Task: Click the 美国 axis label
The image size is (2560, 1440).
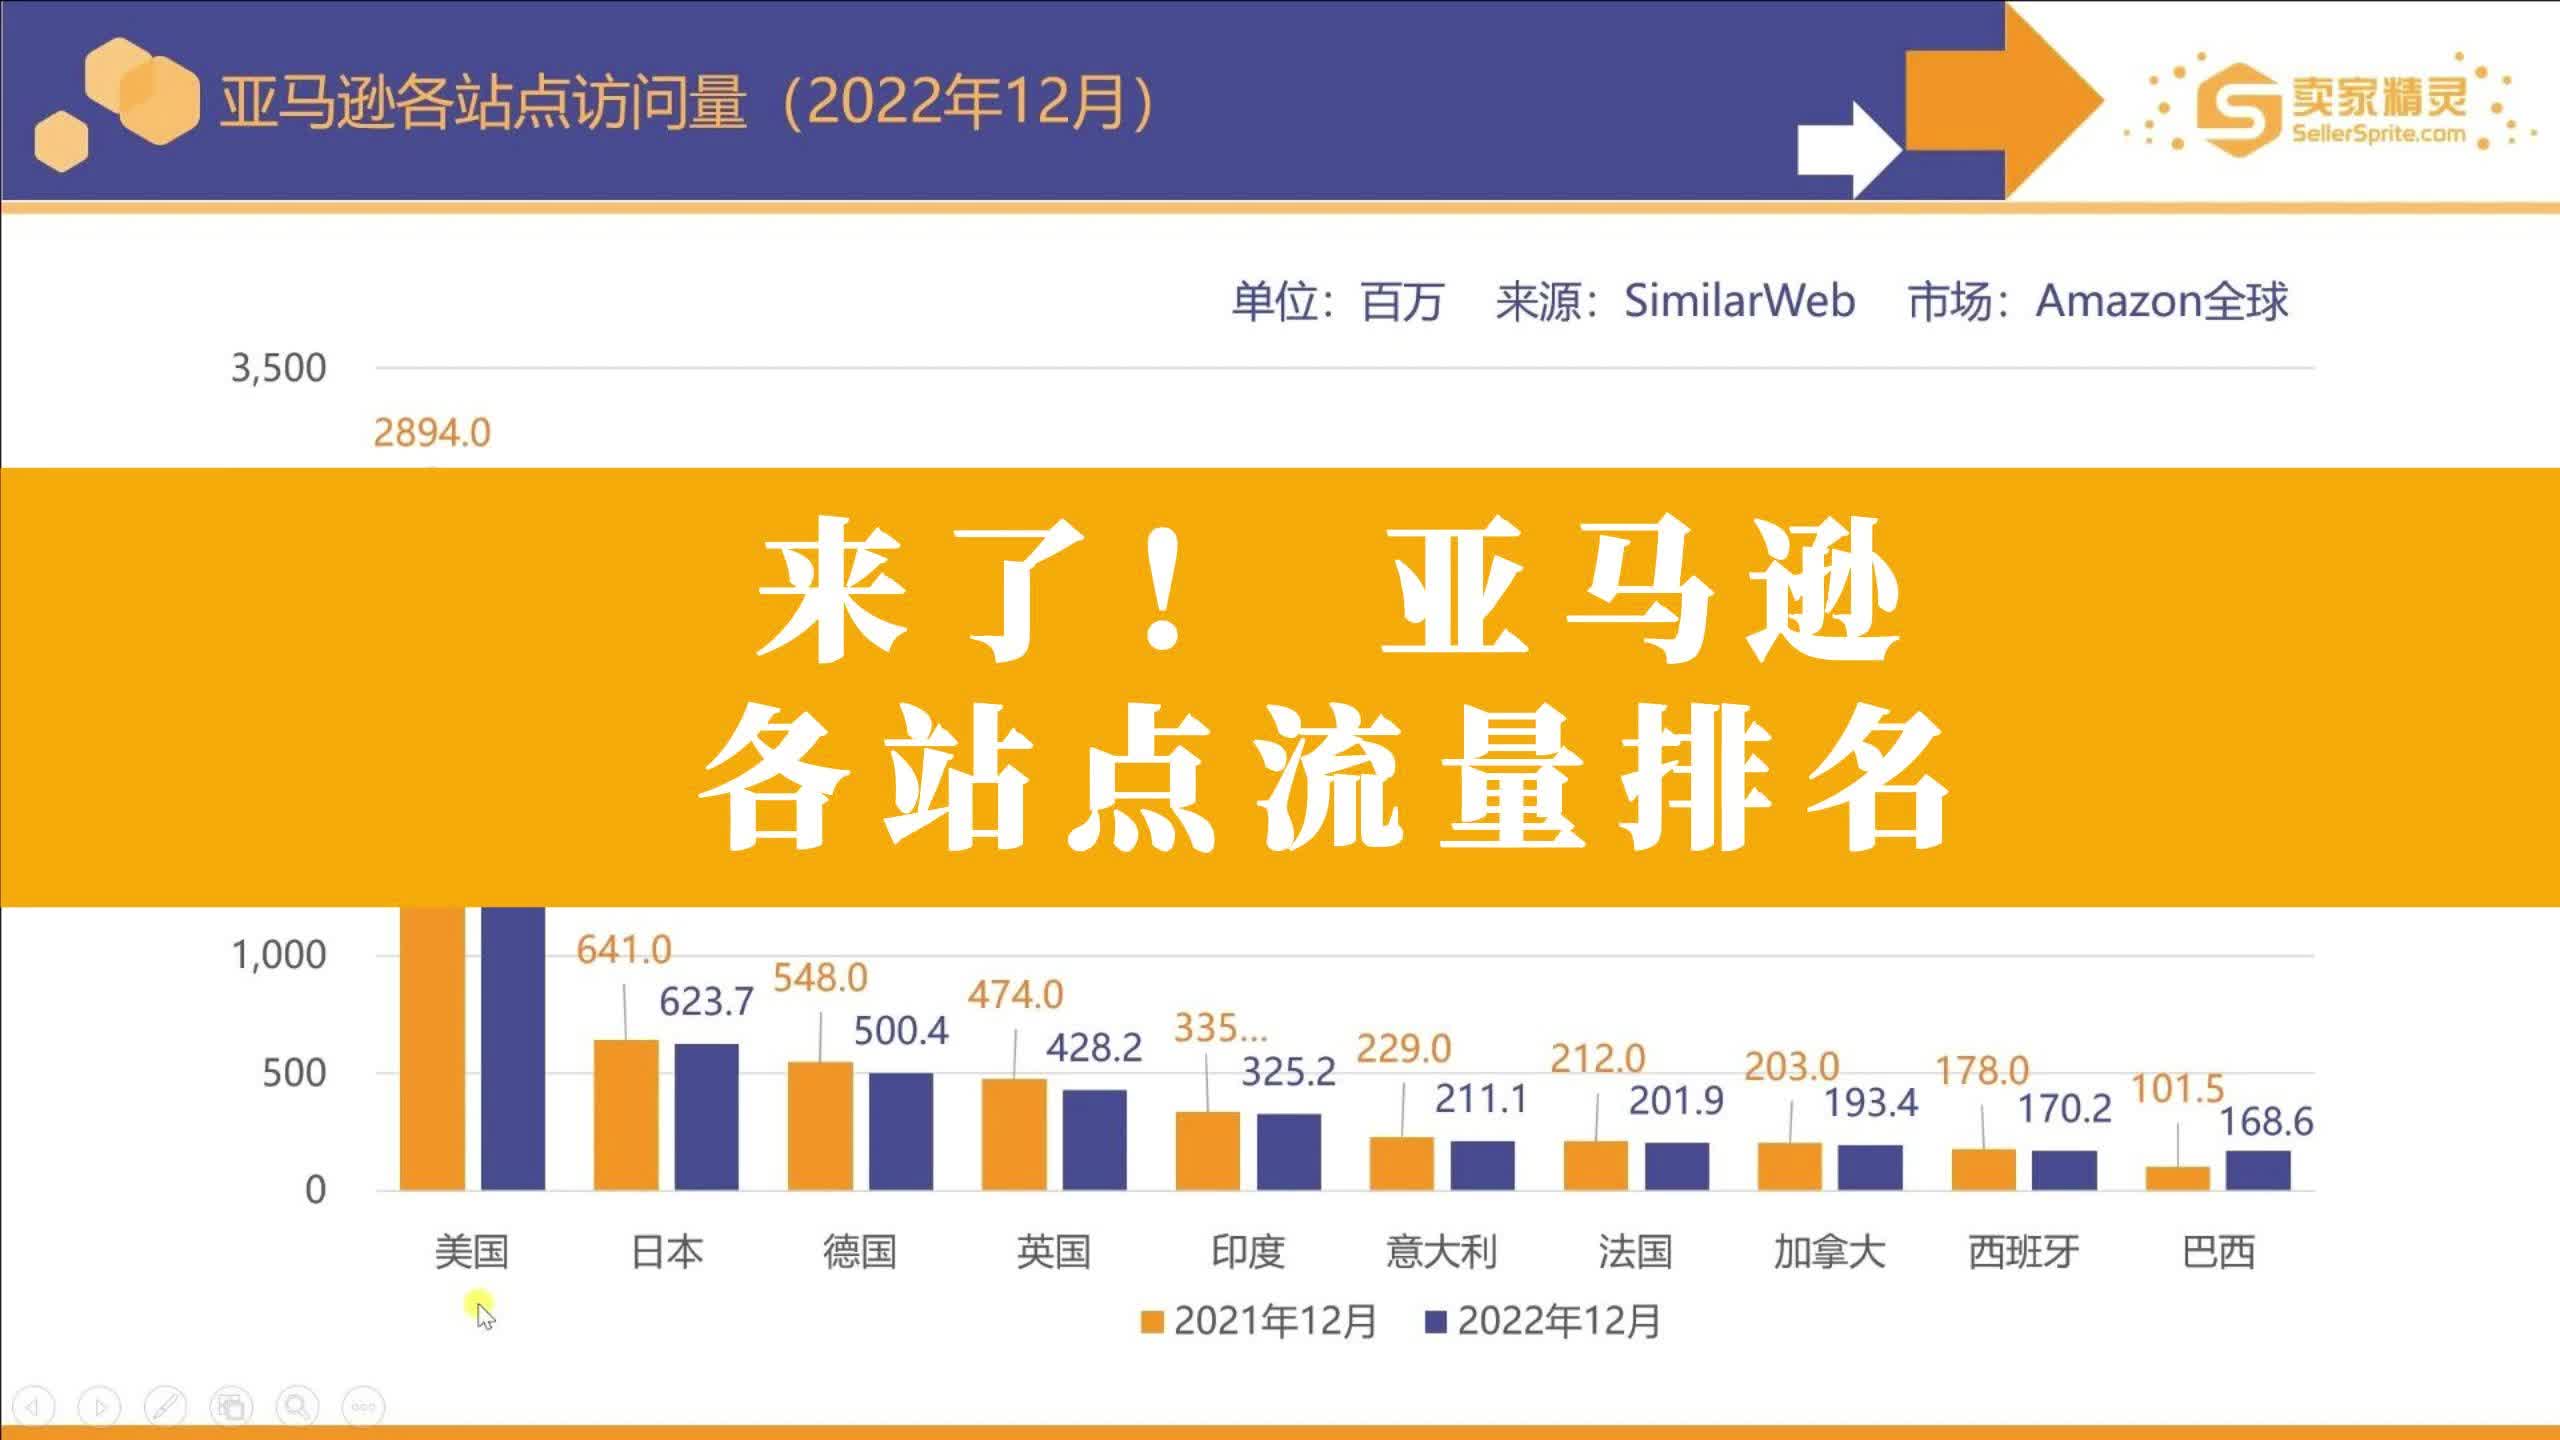Action: [x=472, y=1252]
